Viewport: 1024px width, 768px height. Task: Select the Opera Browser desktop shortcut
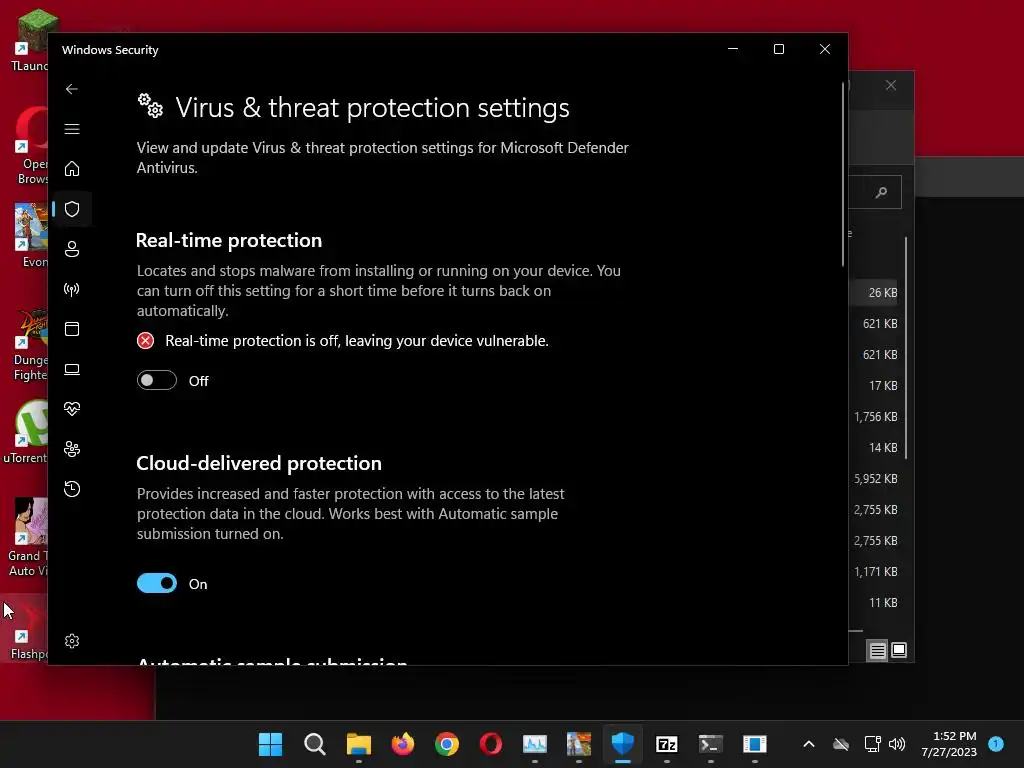pos(31,146)
